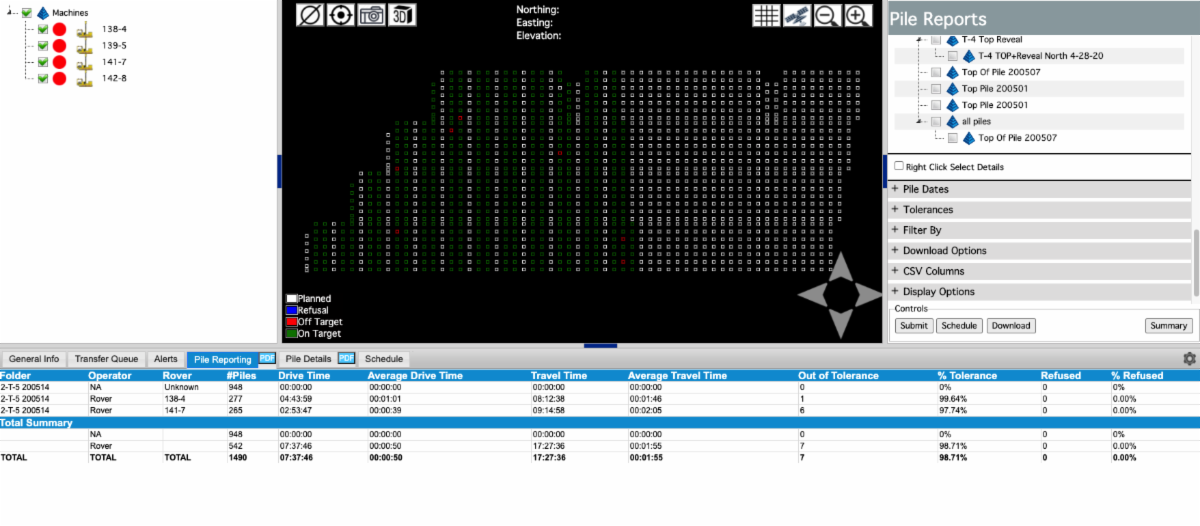Take a map snapshot with camera icon

coord(372,15)
